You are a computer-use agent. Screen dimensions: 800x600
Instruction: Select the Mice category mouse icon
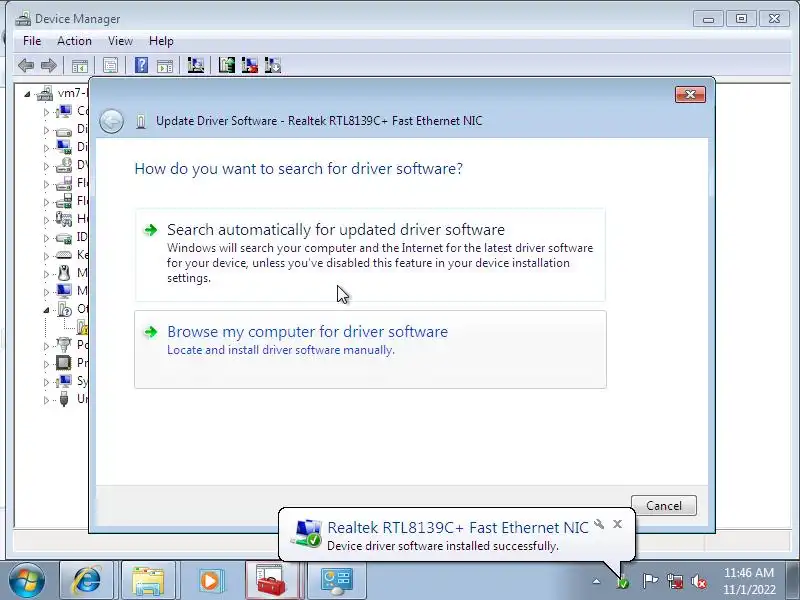point(64,273)
